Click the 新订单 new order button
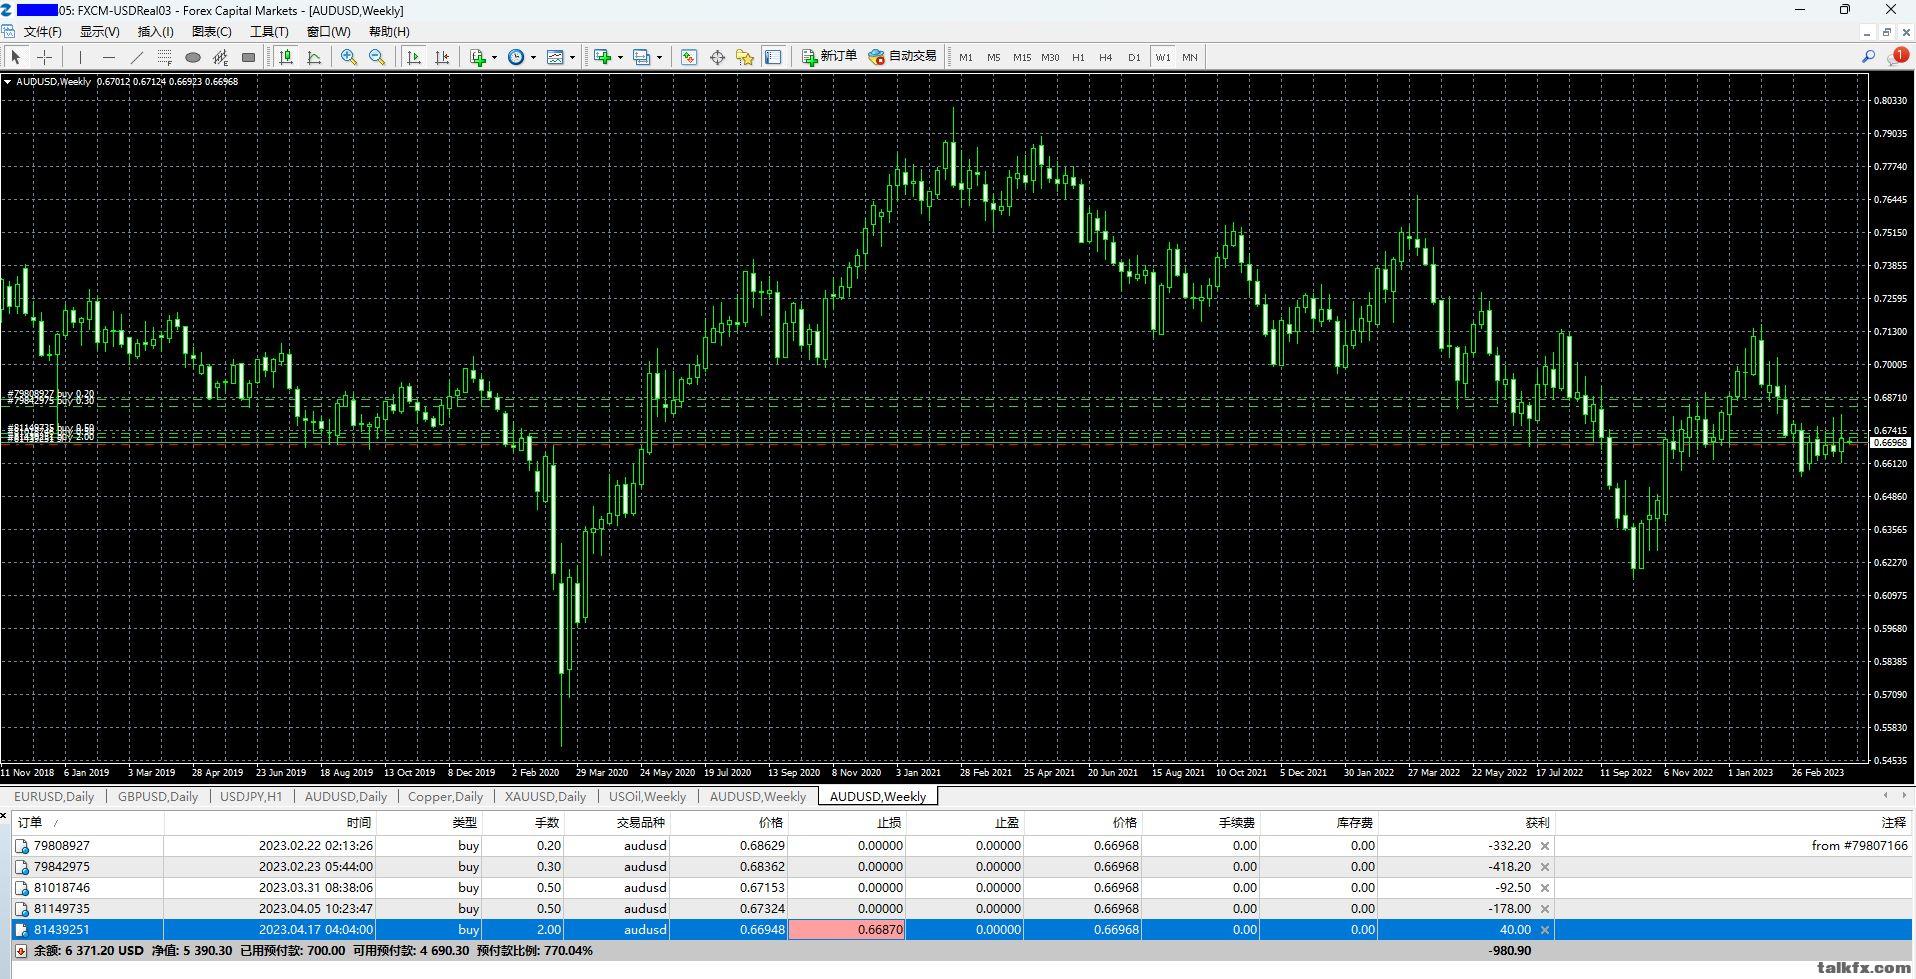Image resolution: width=1916 pixels, height=979 pixels. click(829, 57)
